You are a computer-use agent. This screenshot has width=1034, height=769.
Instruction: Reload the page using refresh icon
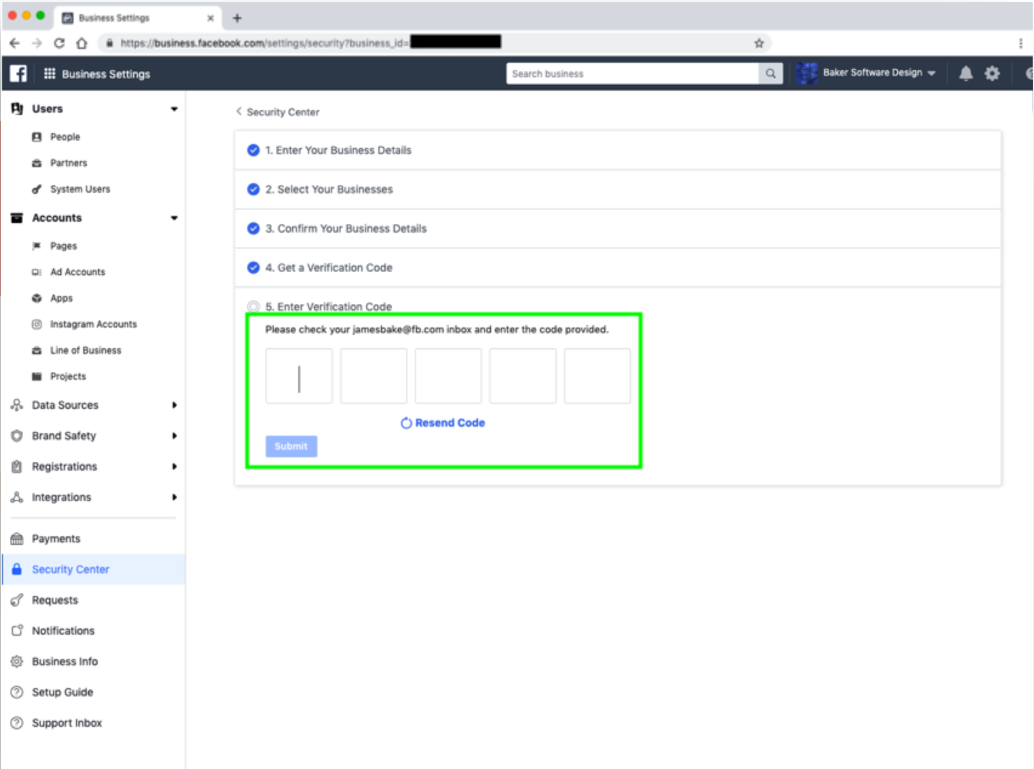(59, 43)
